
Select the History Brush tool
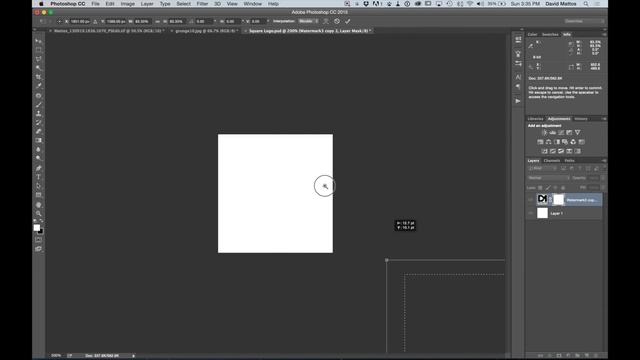38,122
